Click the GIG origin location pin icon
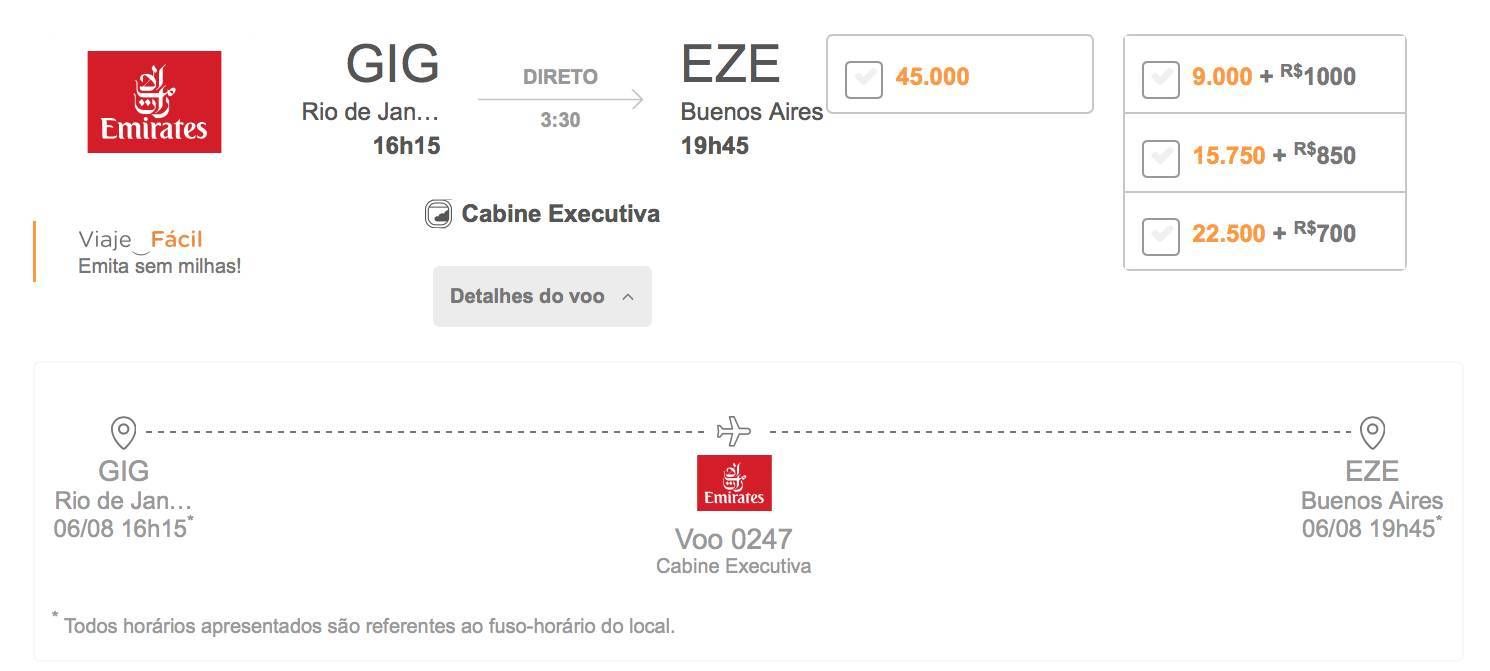The image size is (1490, 671). [123, 433]
